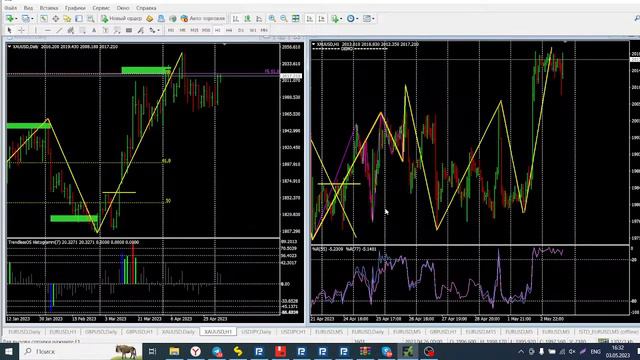This screenshot has width=640, height=360.
Task: Switch chart to candlesticks mode
Action: tap(247, 18)
